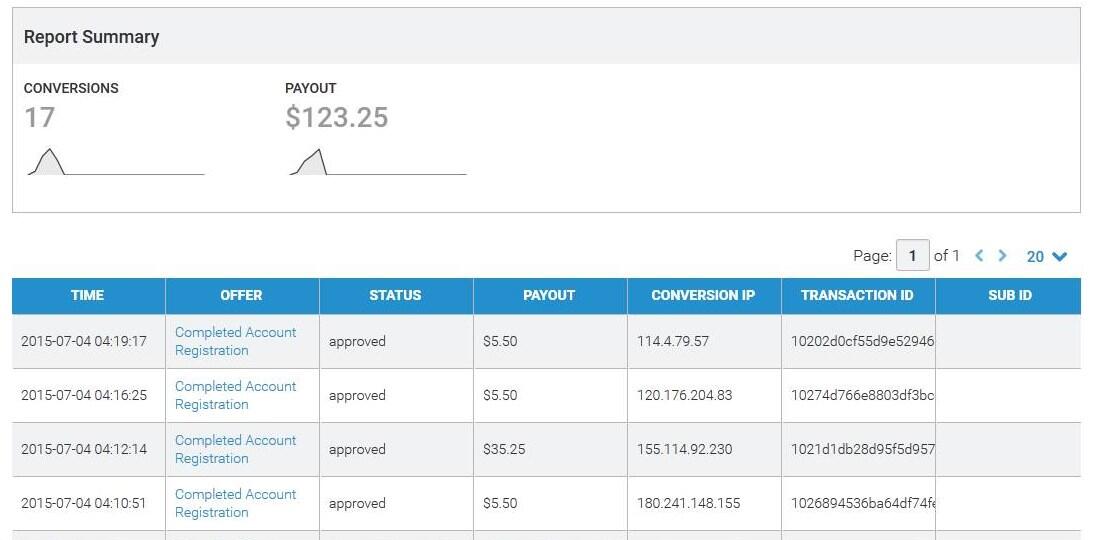Go to next page arrow
Viewport: 1096px width, 540px height.
click(1002, 256)
